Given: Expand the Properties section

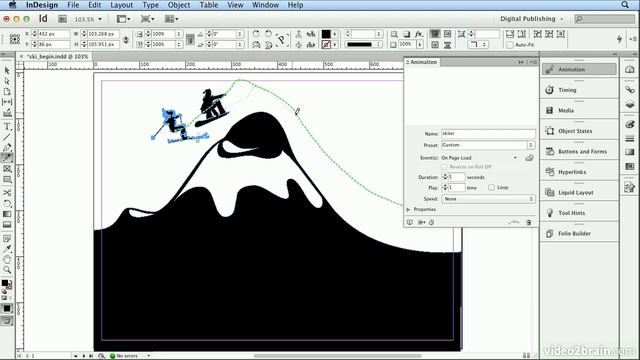Looking at the screenshot, I should pos(408,209).
